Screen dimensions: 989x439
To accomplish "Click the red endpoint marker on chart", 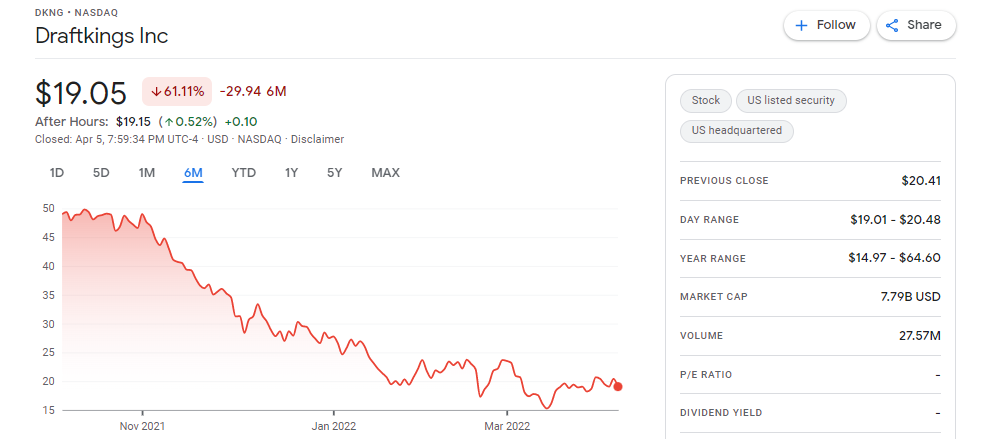I will 618,387.
